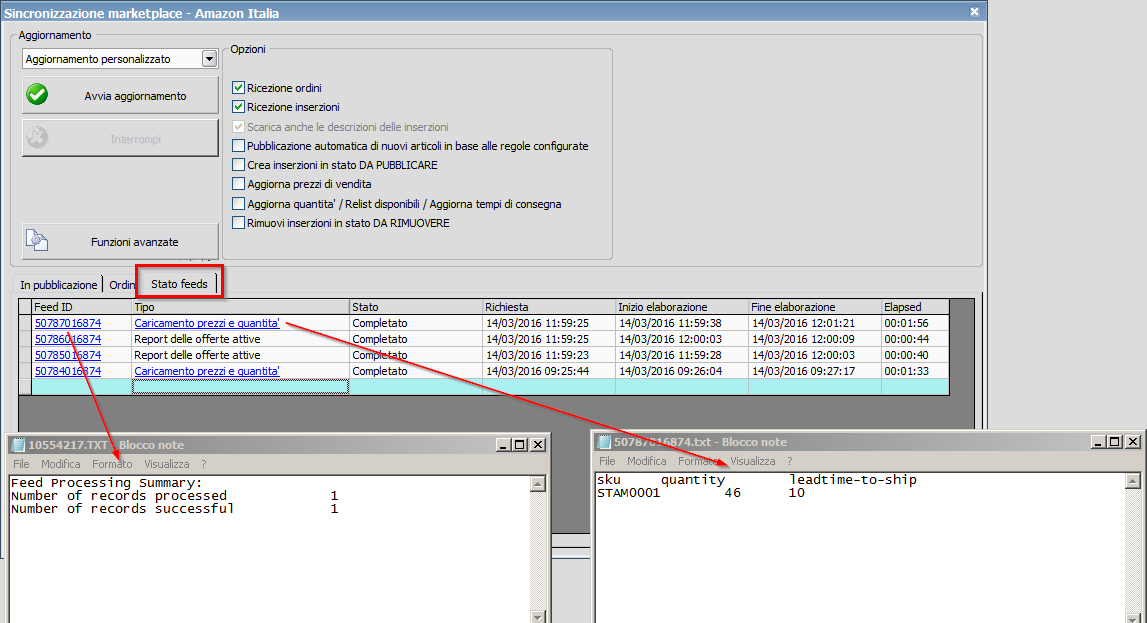
Task: Sort by the Tipo column header
Action: [x=241, y=307]
